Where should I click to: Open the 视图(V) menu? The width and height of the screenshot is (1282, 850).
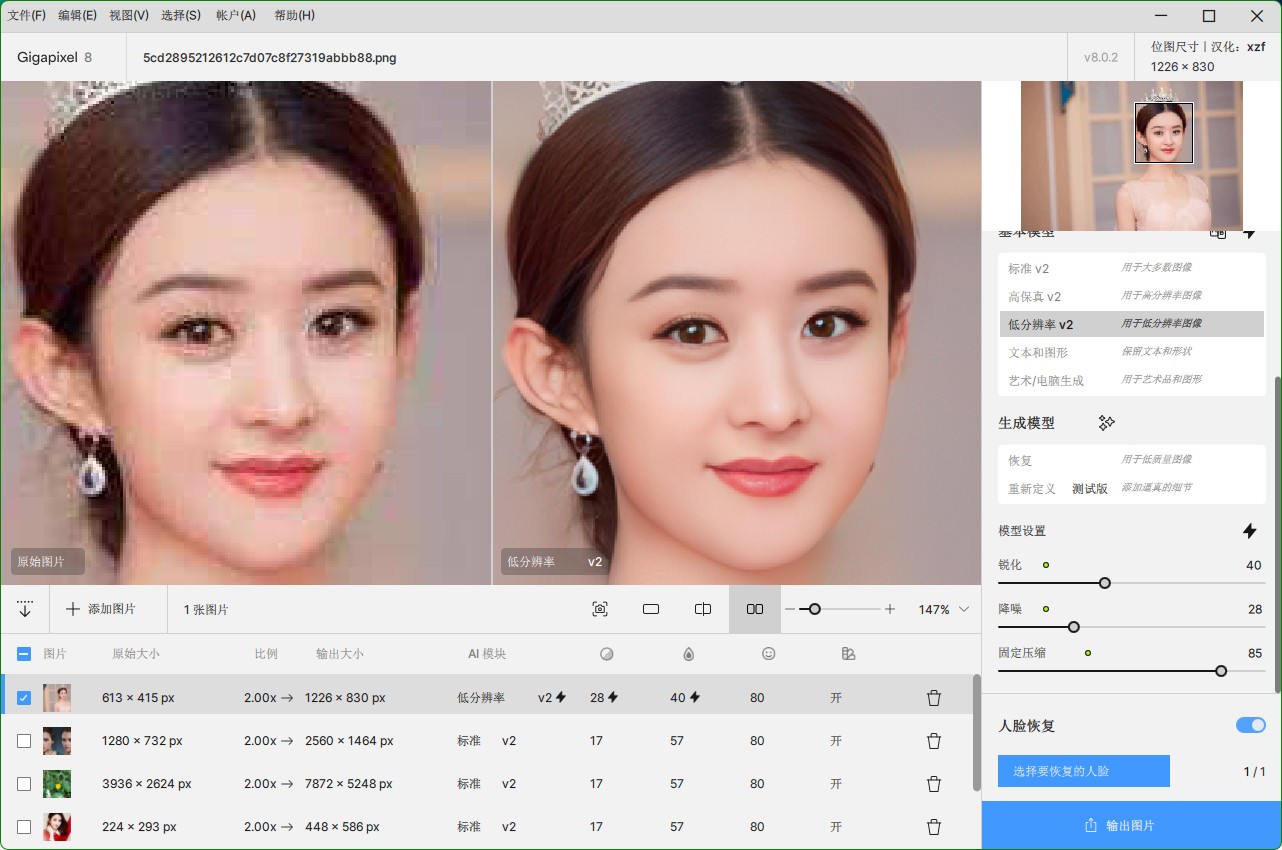129,15
